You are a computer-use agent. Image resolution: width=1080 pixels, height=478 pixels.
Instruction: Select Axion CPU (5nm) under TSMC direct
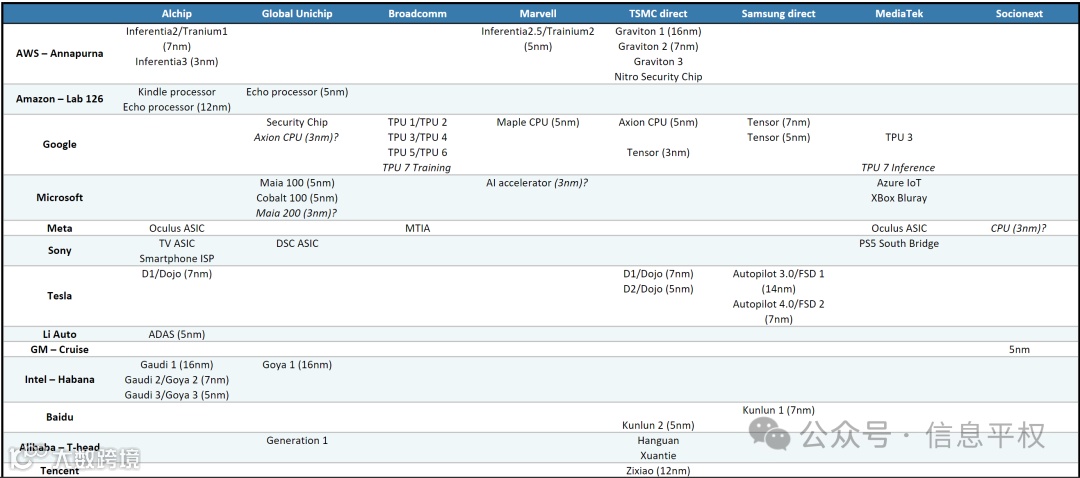pyautogui.click(x=658, y=122)
